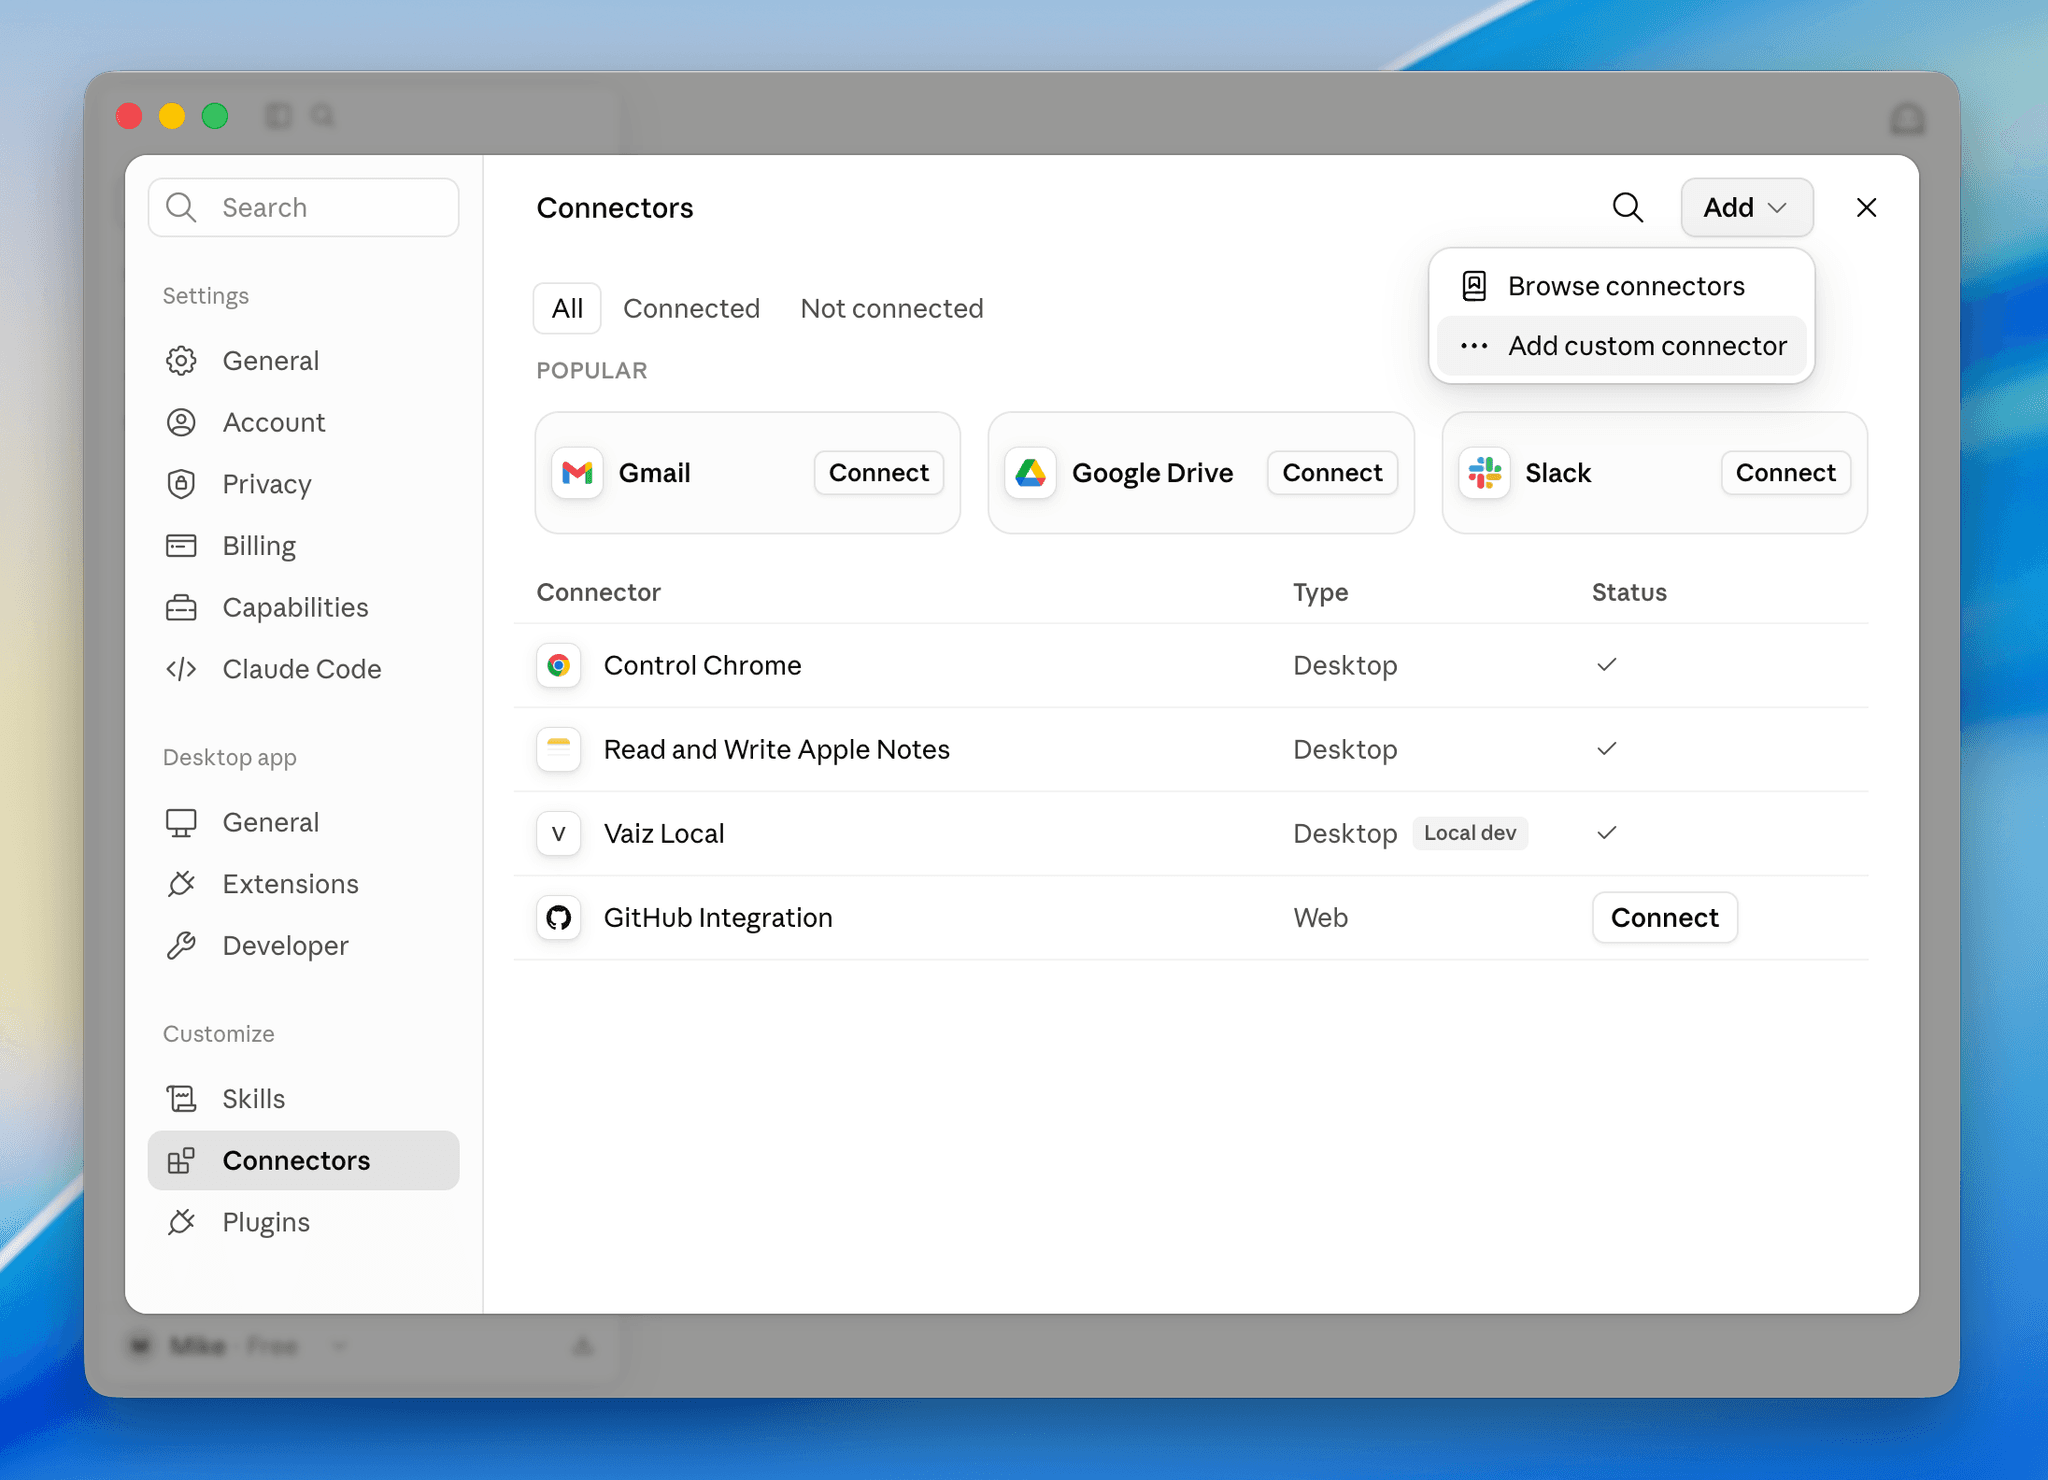This screenshot has height=1480, width=2048.
Task: Switch to the Not connected filter tab
Action: coord(892,308)
